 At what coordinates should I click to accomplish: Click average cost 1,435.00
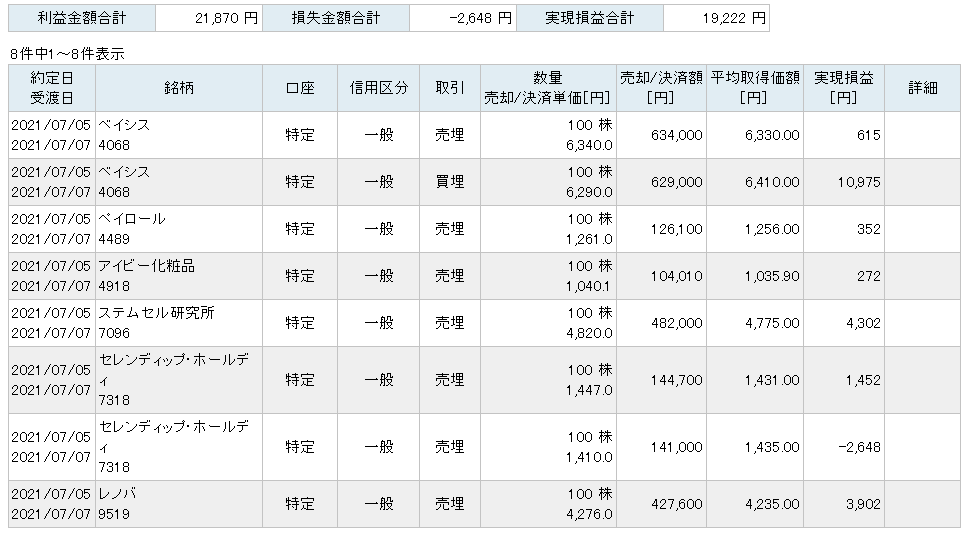(755, 447)
